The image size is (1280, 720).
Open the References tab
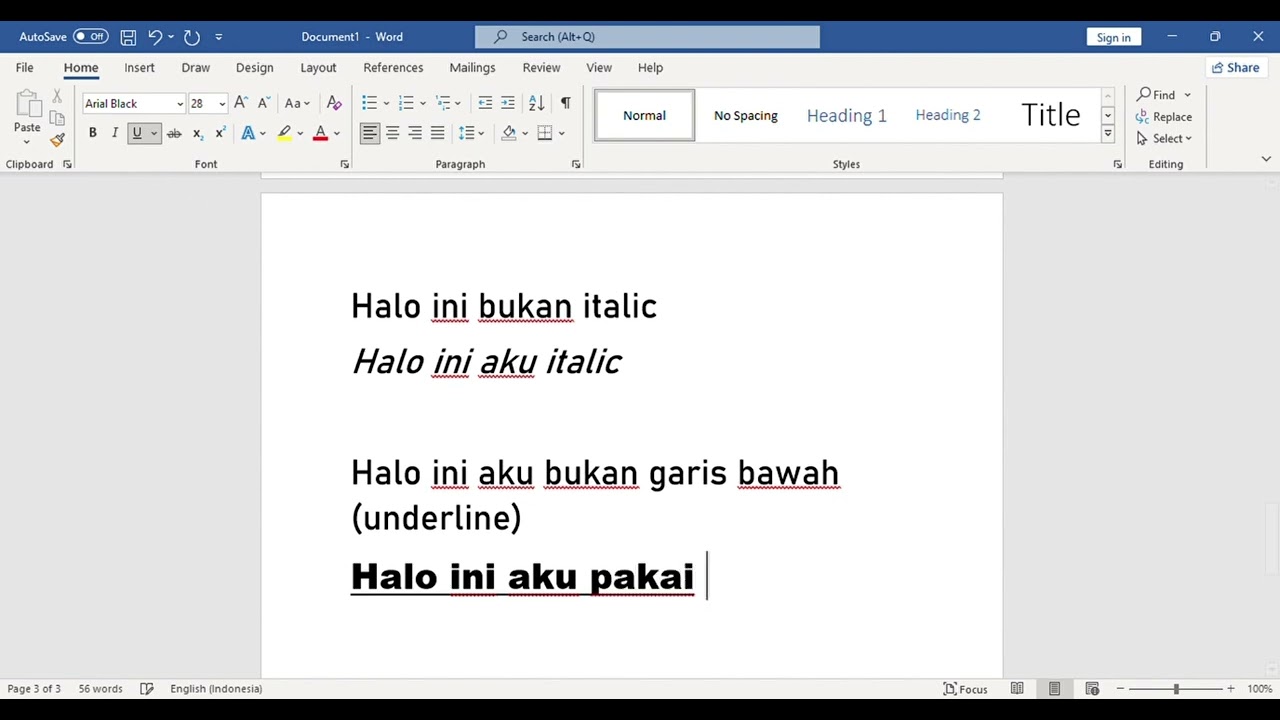(x=393, y=67)
